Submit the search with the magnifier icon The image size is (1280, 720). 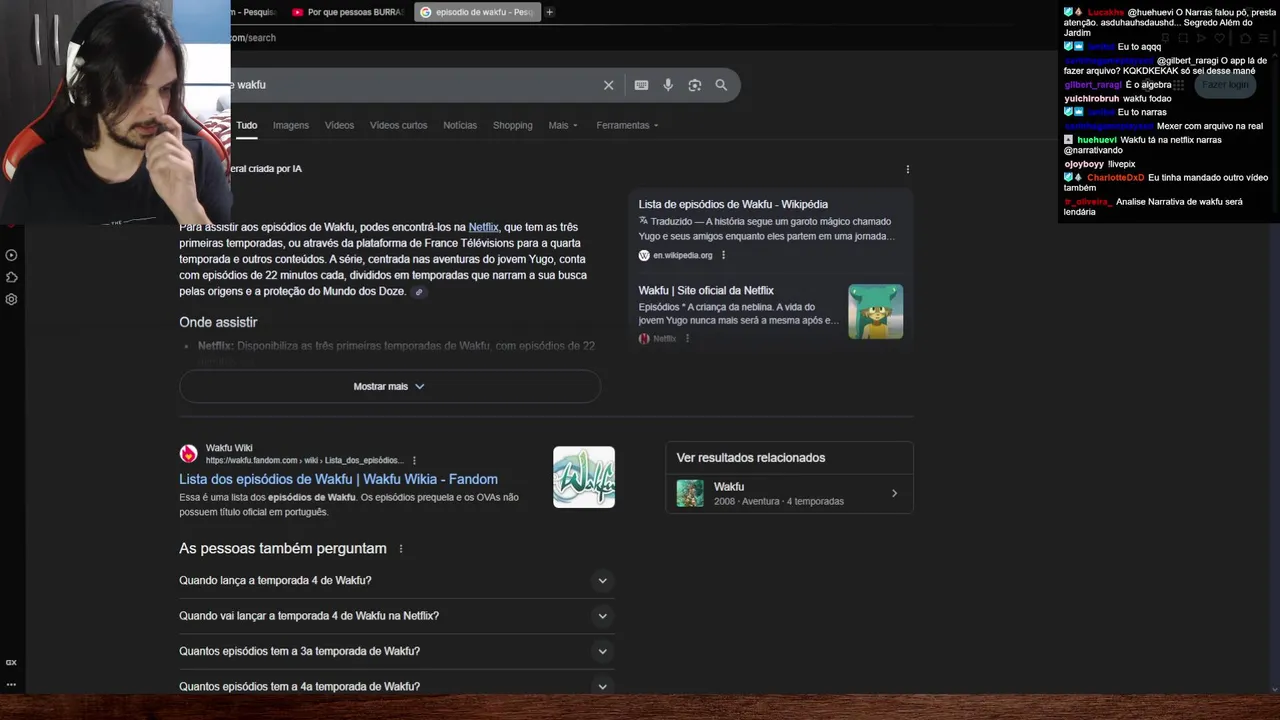(721, 85)
